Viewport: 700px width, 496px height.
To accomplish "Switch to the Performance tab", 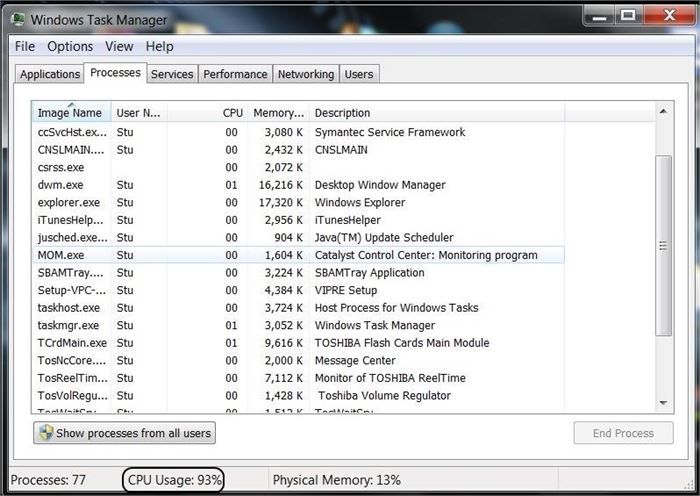I will (235, 74).
